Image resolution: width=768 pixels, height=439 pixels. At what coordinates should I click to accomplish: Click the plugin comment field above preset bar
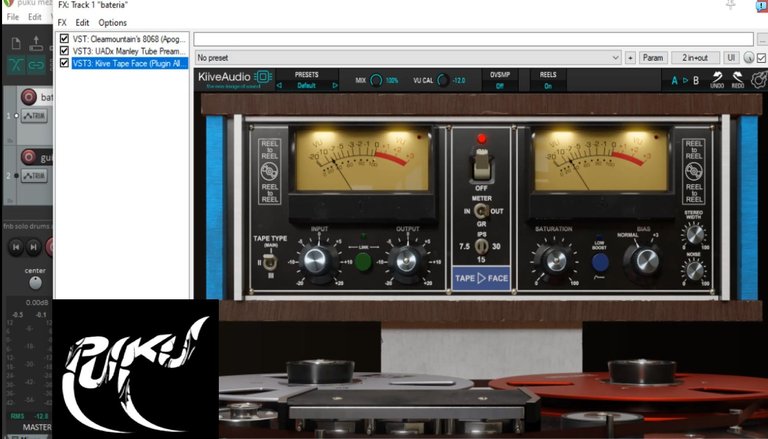point(473,39)
